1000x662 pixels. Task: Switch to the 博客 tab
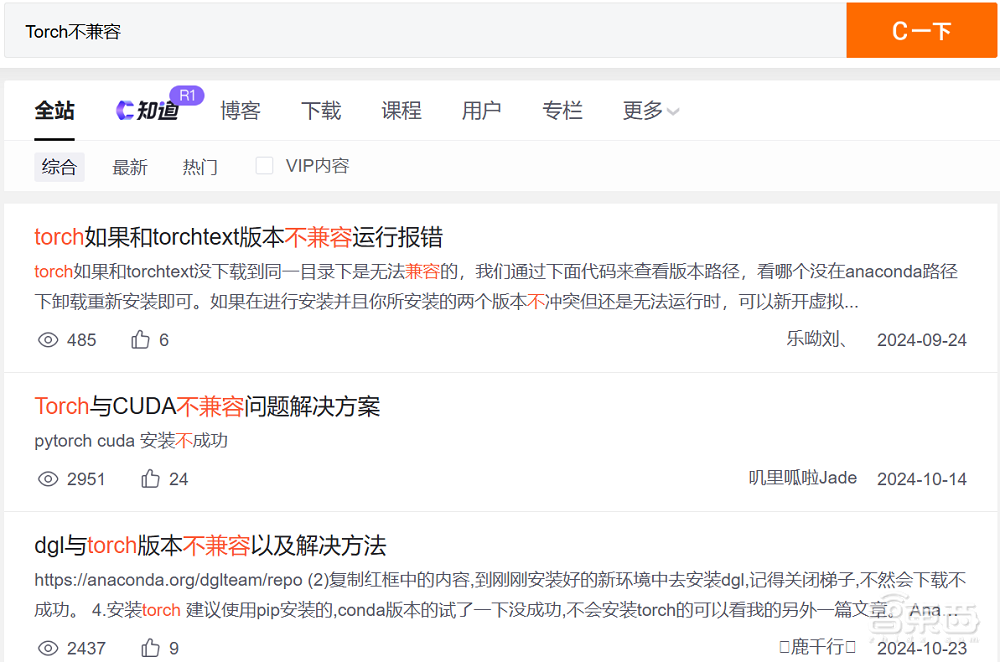click(240, 111)
